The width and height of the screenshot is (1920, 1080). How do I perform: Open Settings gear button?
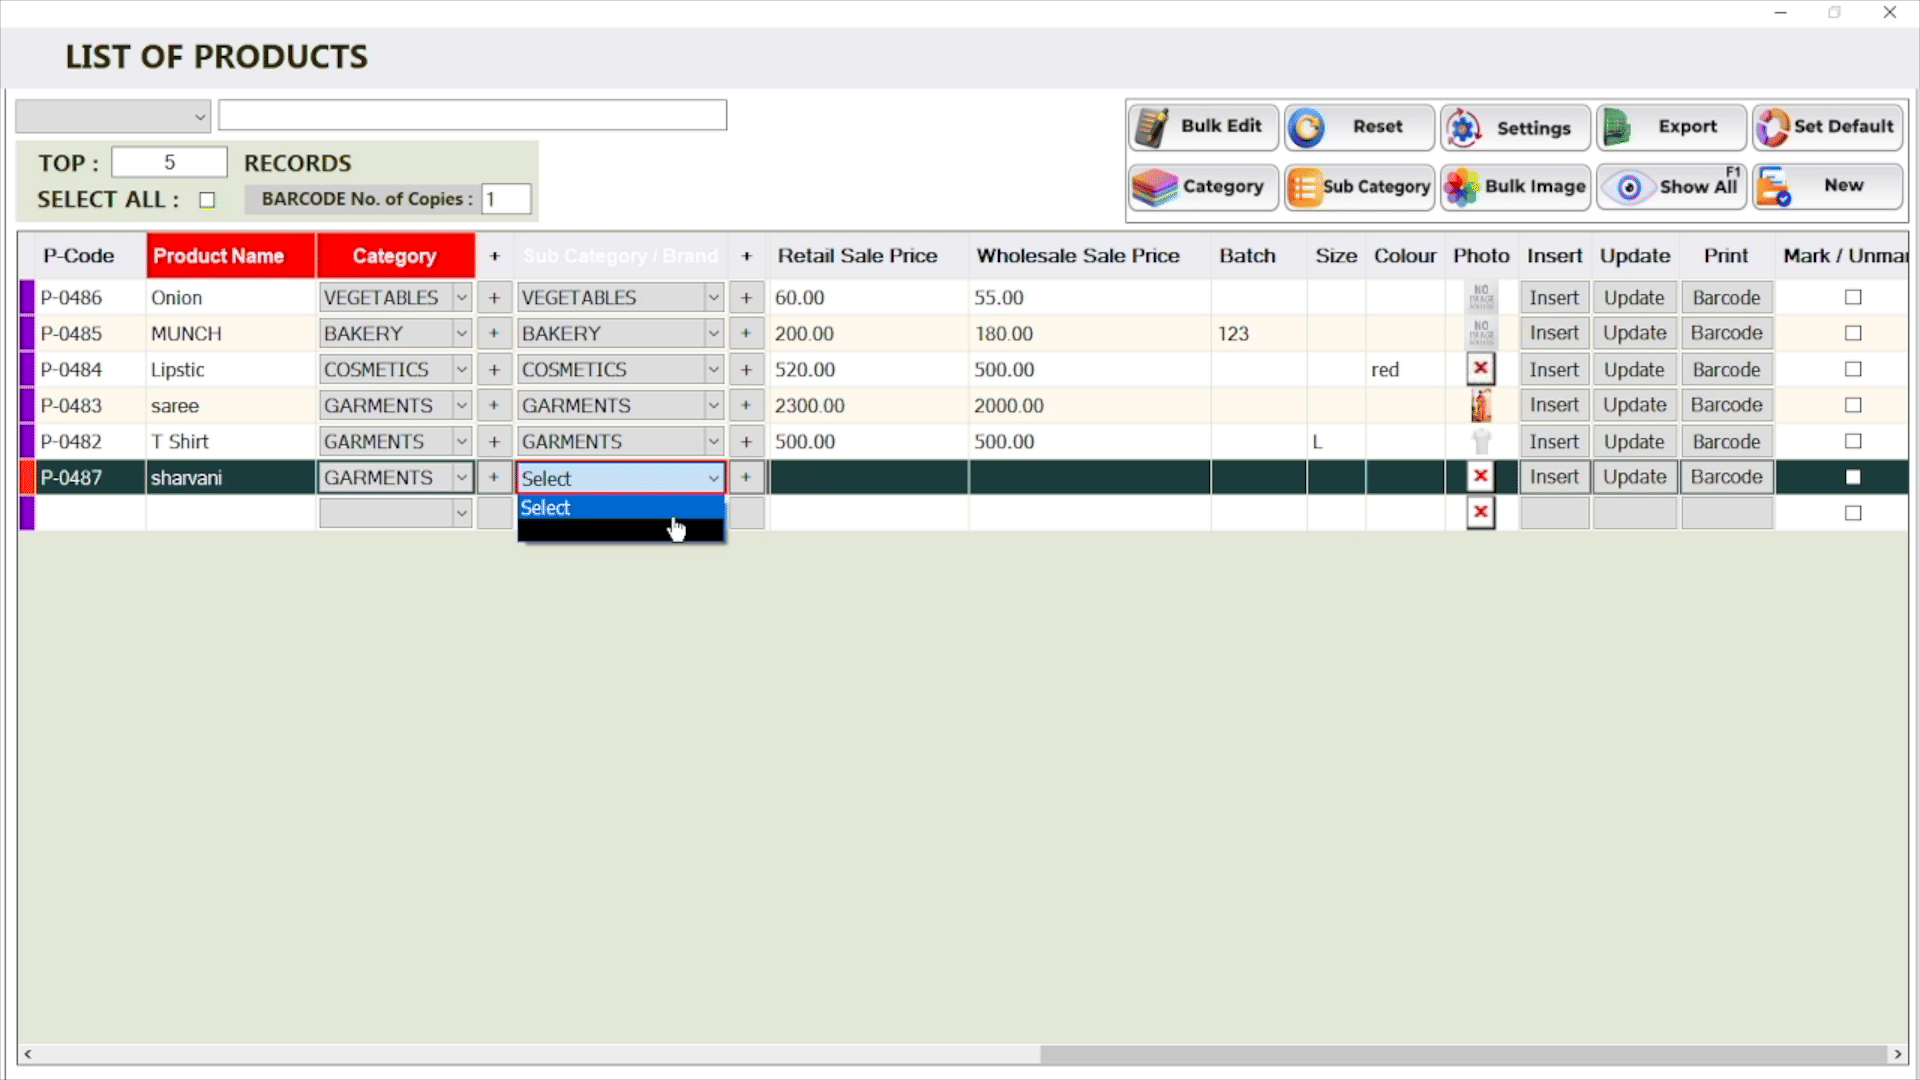click(x=1514, y=127)
